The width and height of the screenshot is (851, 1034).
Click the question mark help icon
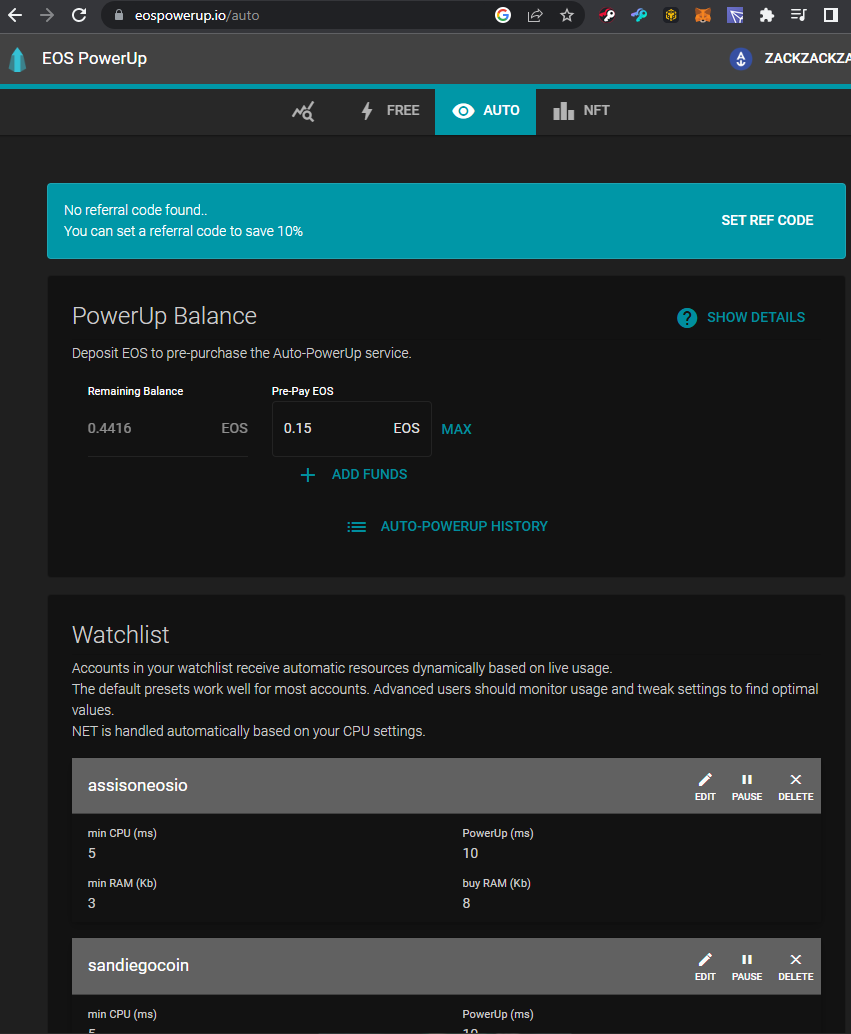pyautogui.click(x=687, y=318)
